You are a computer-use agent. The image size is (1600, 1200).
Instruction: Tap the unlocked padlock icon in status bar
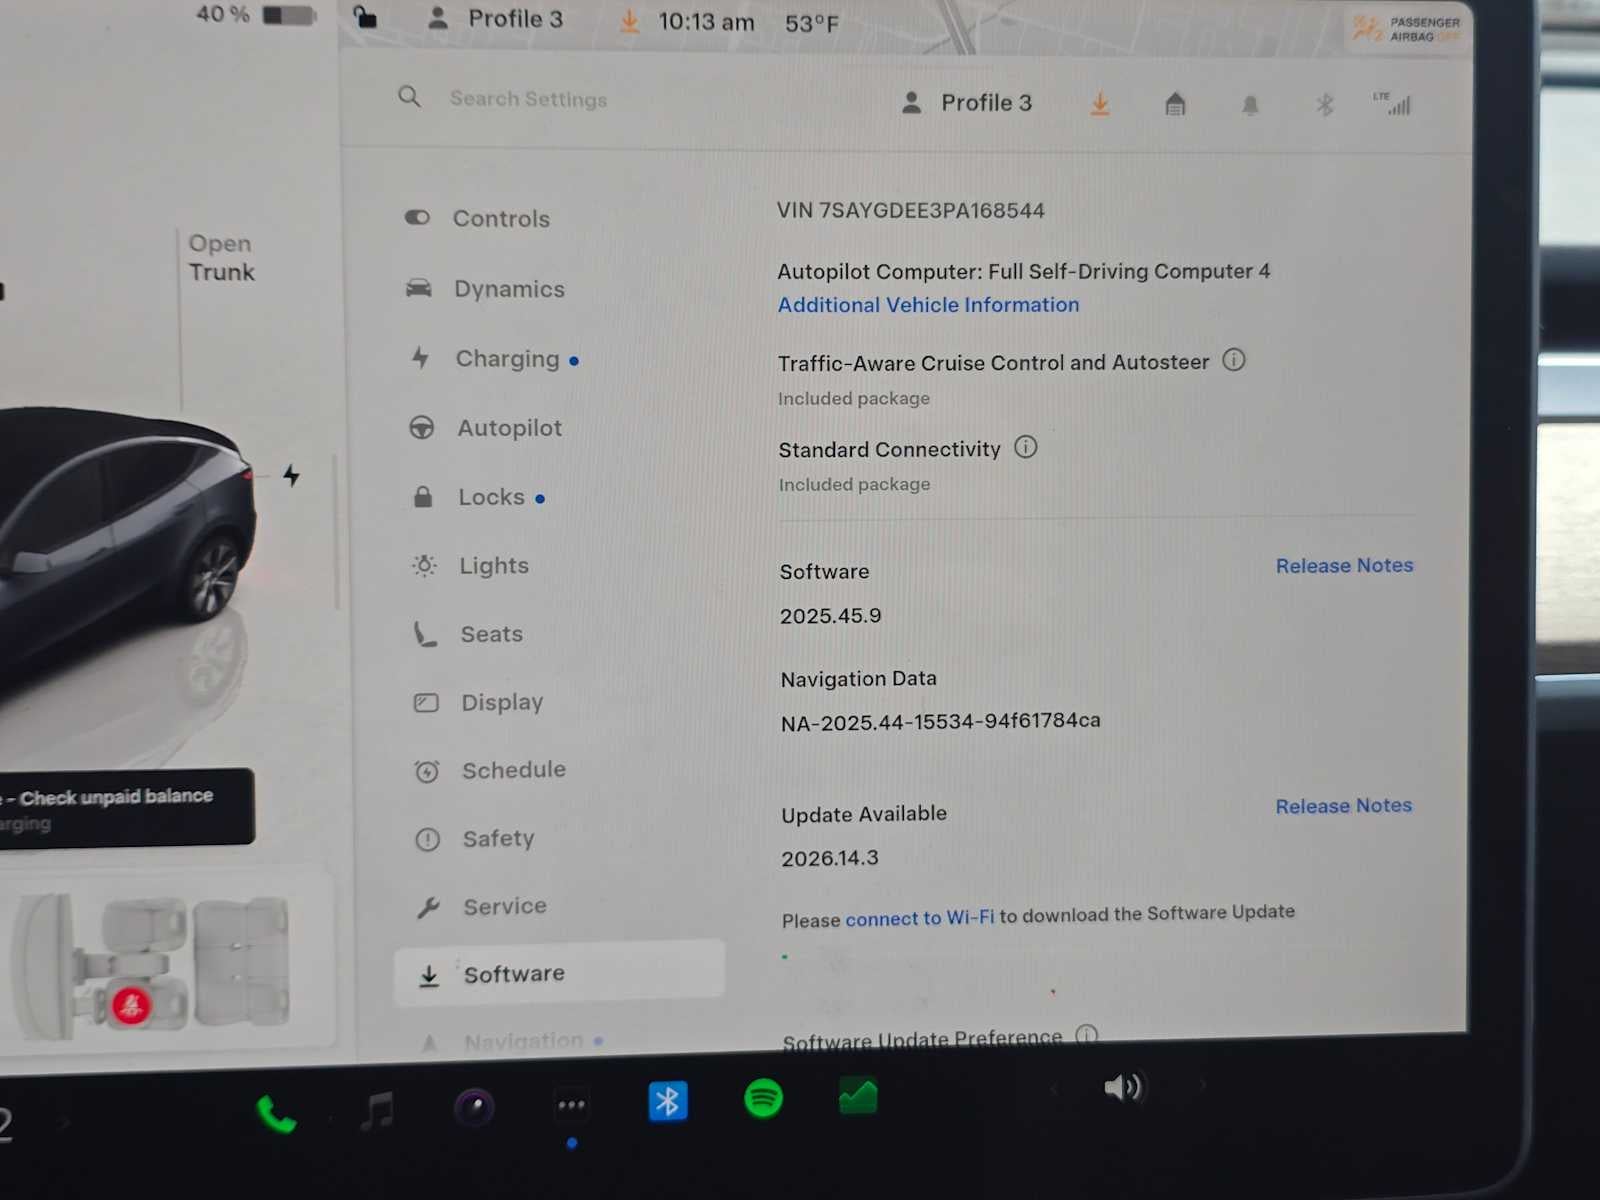tap(366, 16)
